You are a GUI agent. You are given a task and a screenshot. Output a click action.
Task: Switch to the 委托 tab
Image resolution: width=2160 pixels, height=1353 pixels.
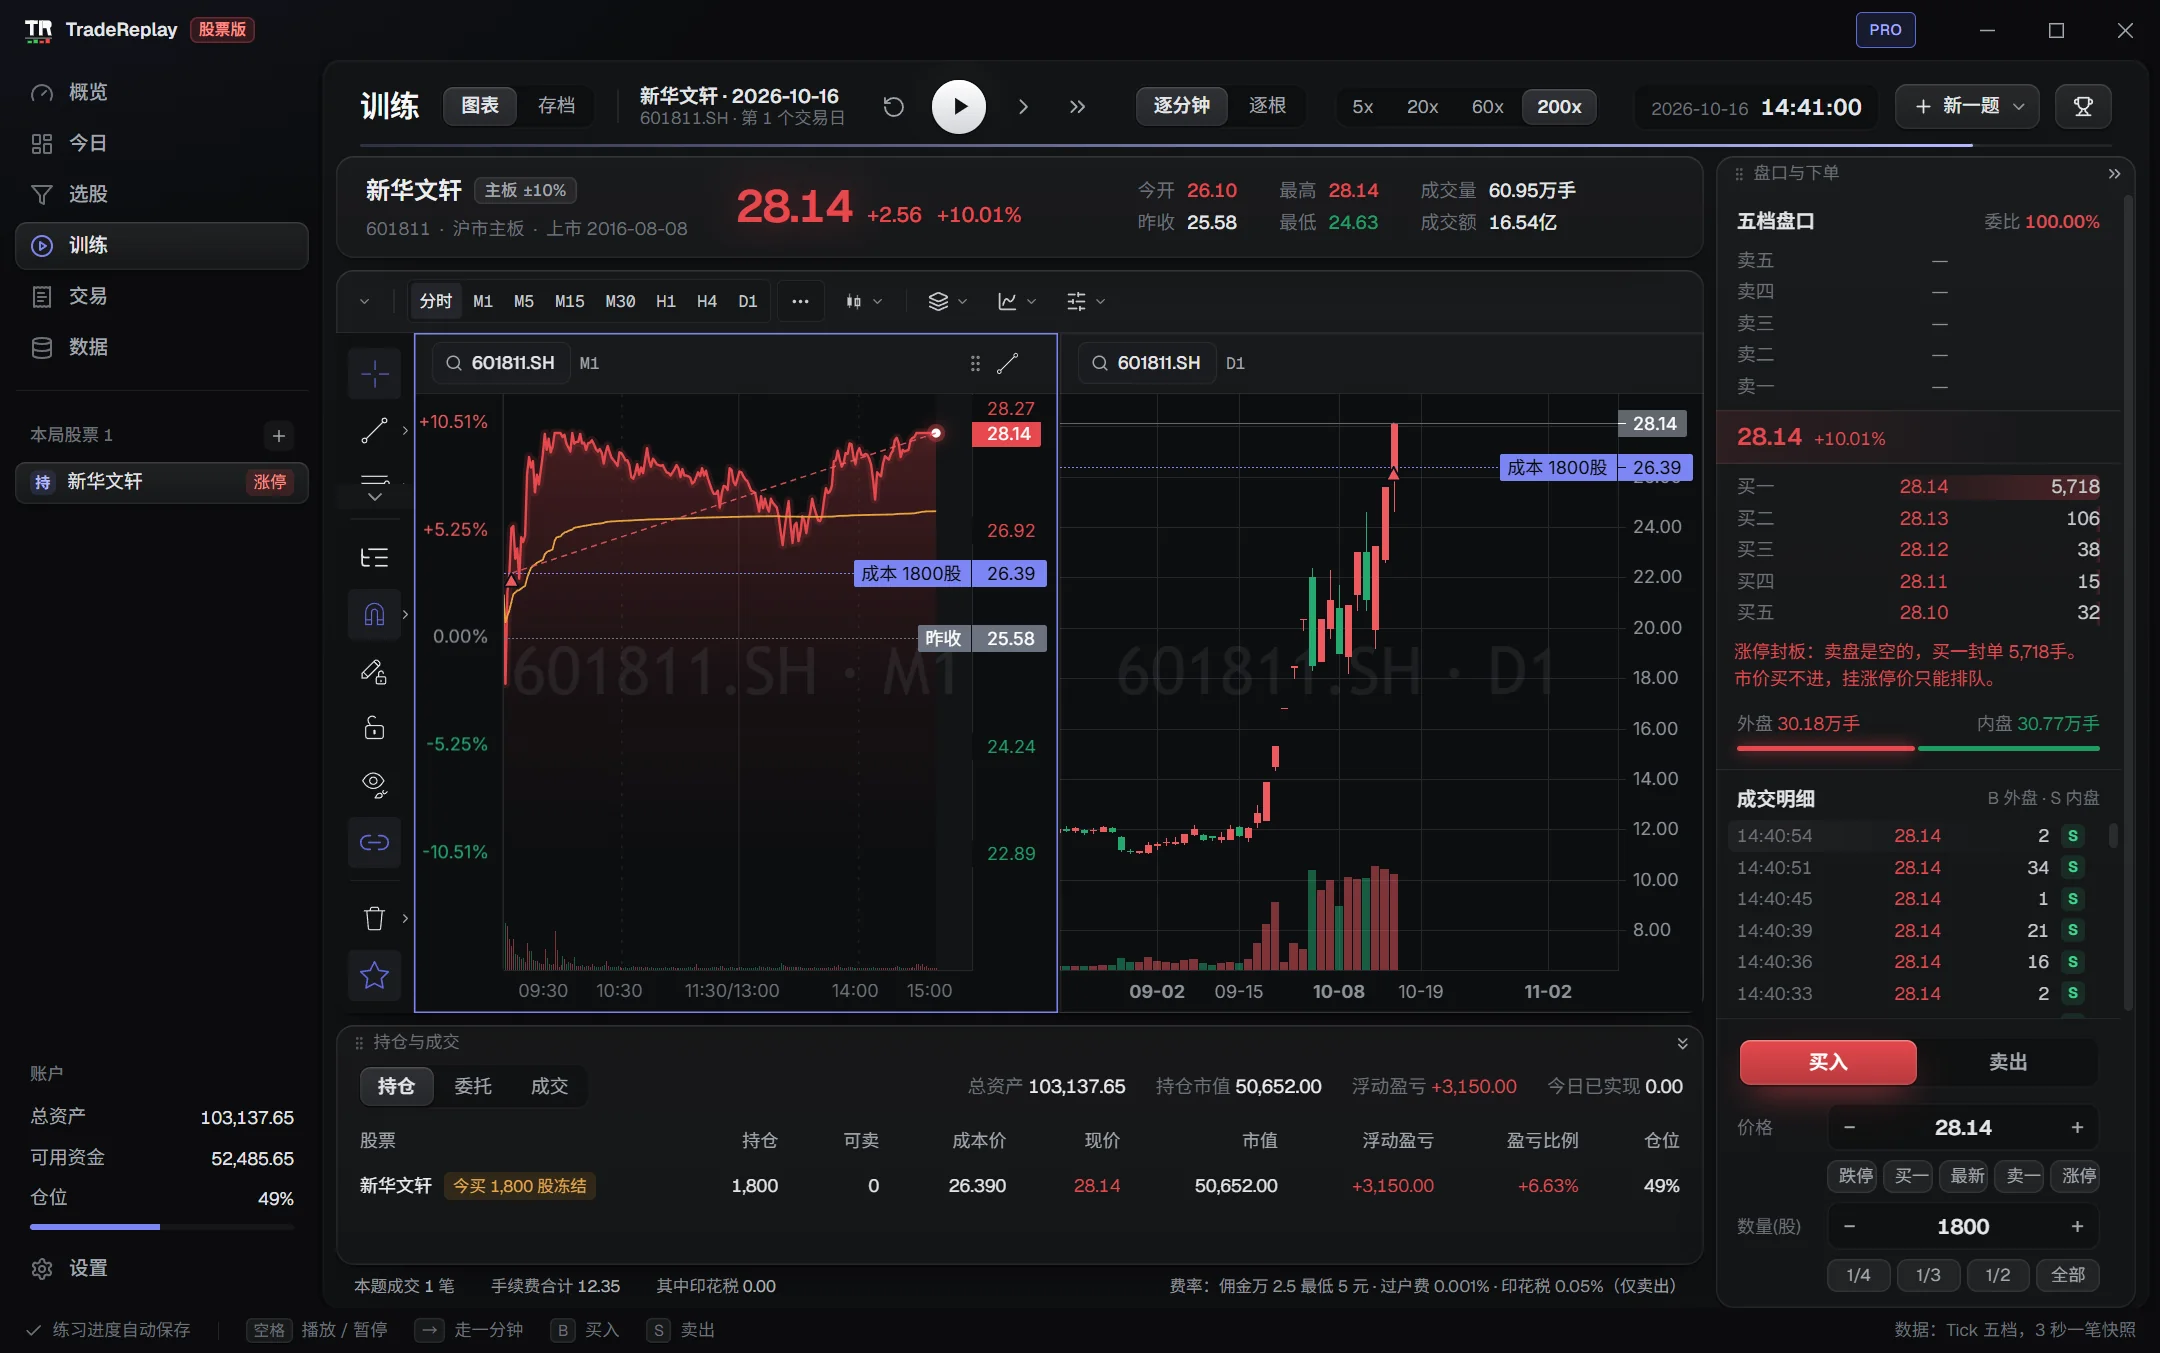[473, 1086]
